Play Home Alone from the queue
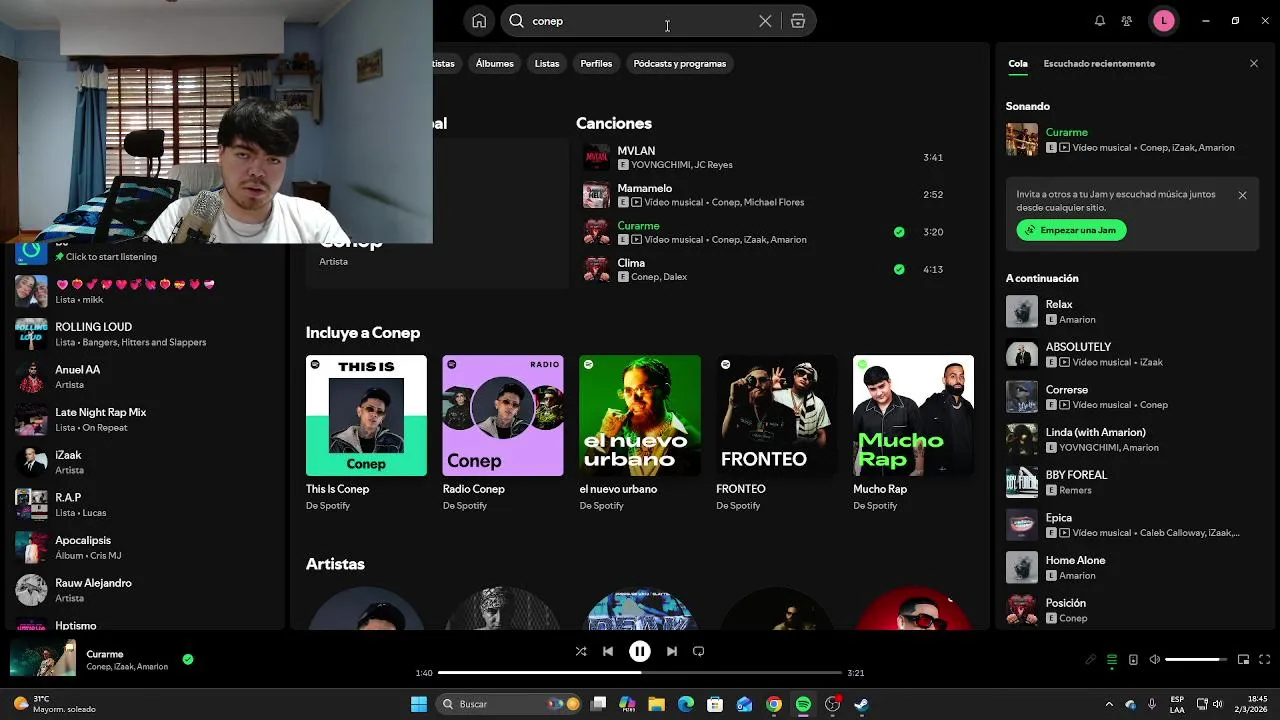This screenshot has width=1280, height=720. point(1132,568)
